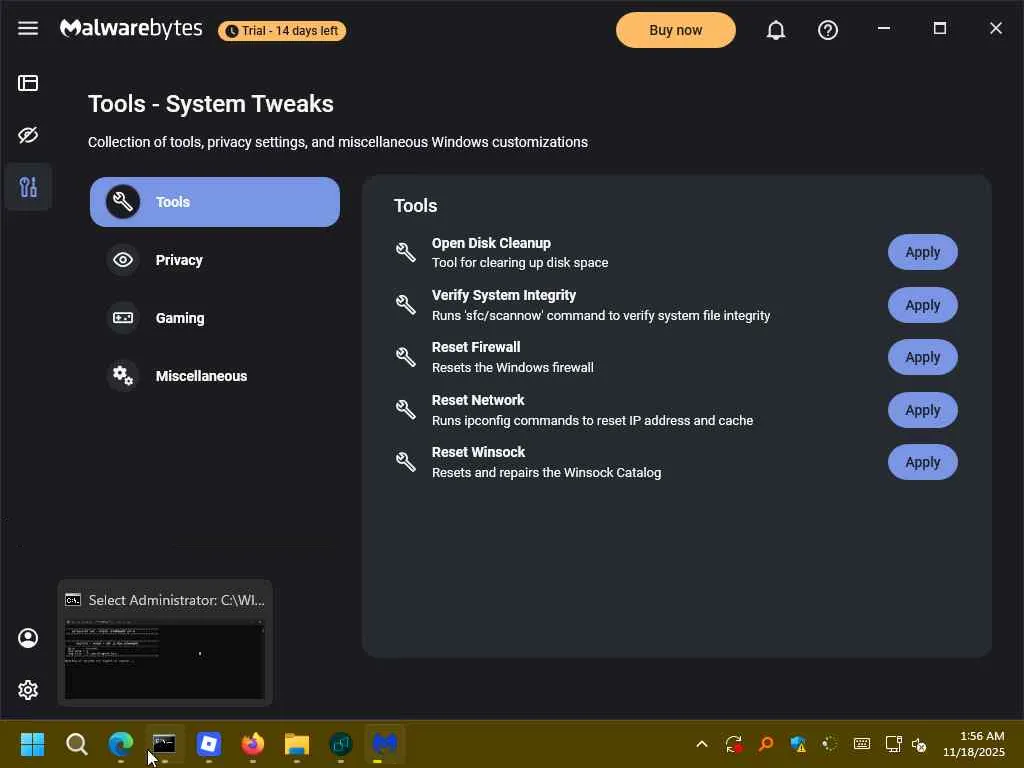The image size is (1024, 768).
Task: Click the wrench icon beside Reset Winsock
Action: pos(406,462)
